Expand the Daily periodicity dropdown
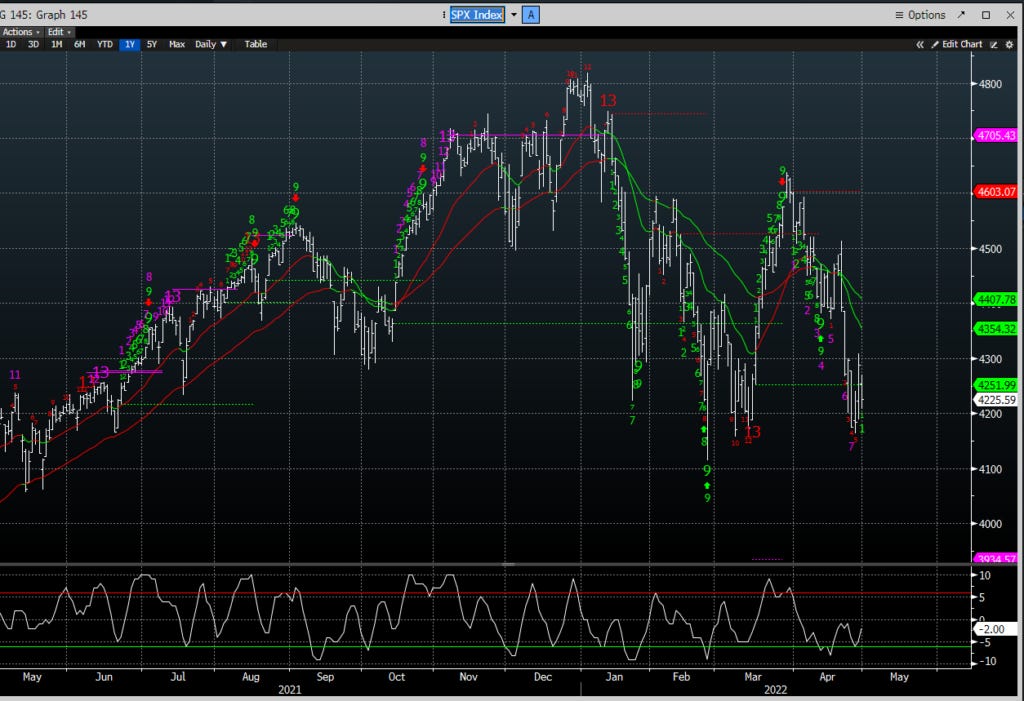 [x=210, y=44]
